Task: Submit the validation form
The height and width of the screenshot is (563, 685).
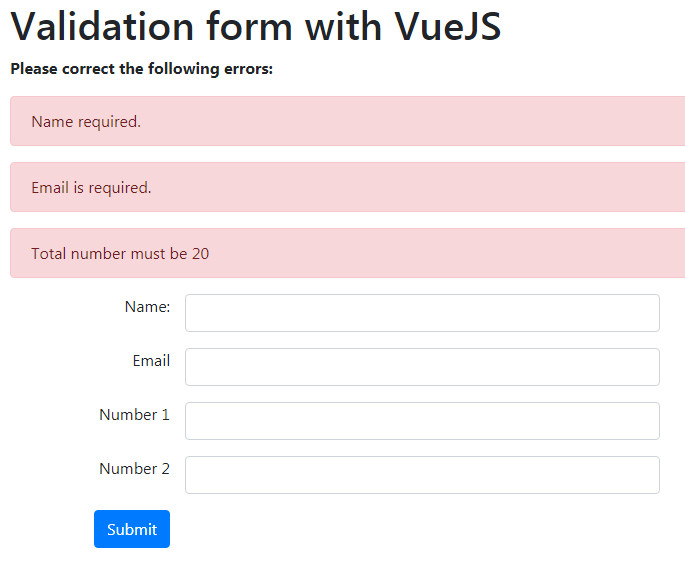Action: [131, 528]
